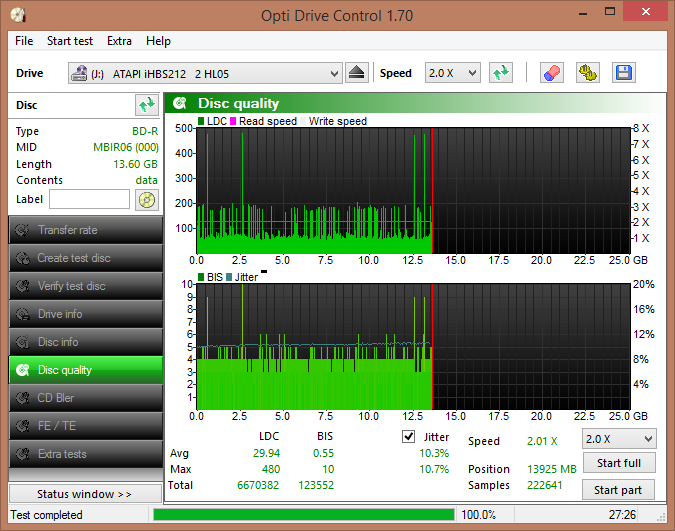Click the LDC green legend swatch

click(201, 121)
